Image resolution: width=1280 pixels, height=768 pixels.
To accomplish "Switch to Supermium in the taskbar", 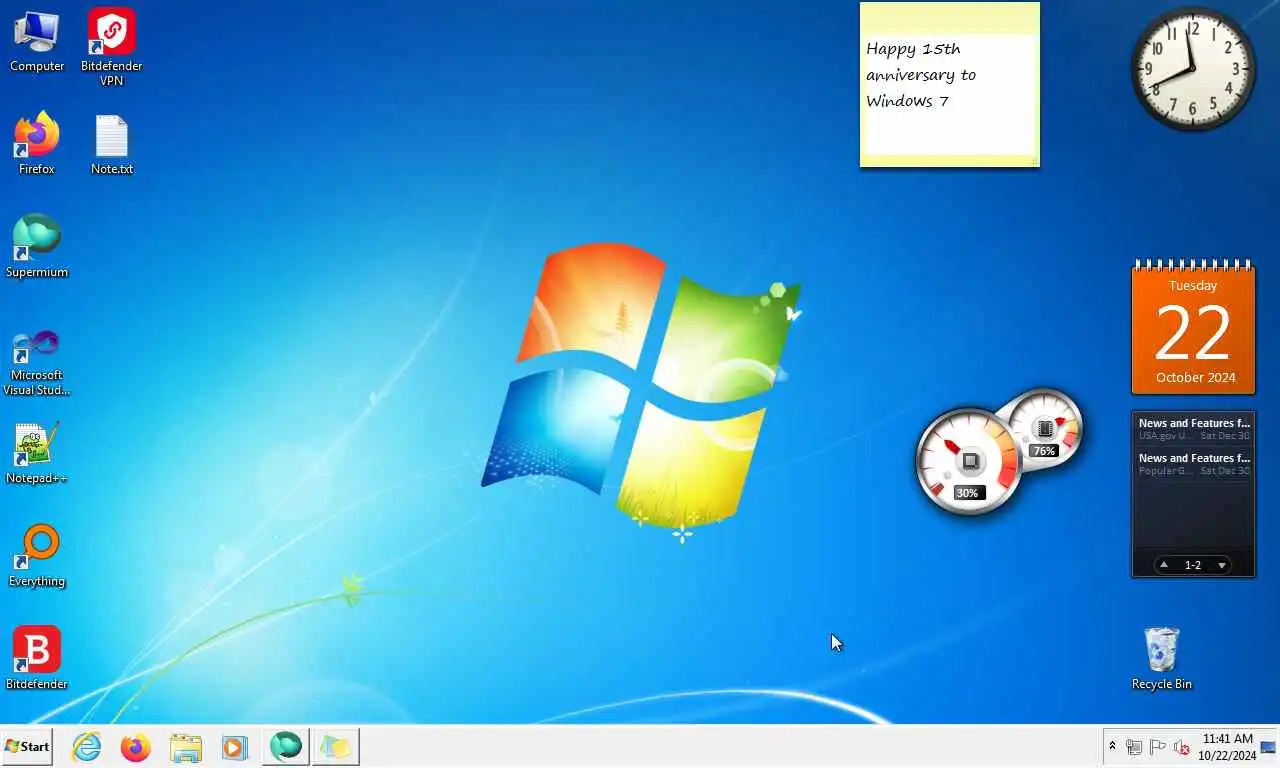I will pos(285,747).
